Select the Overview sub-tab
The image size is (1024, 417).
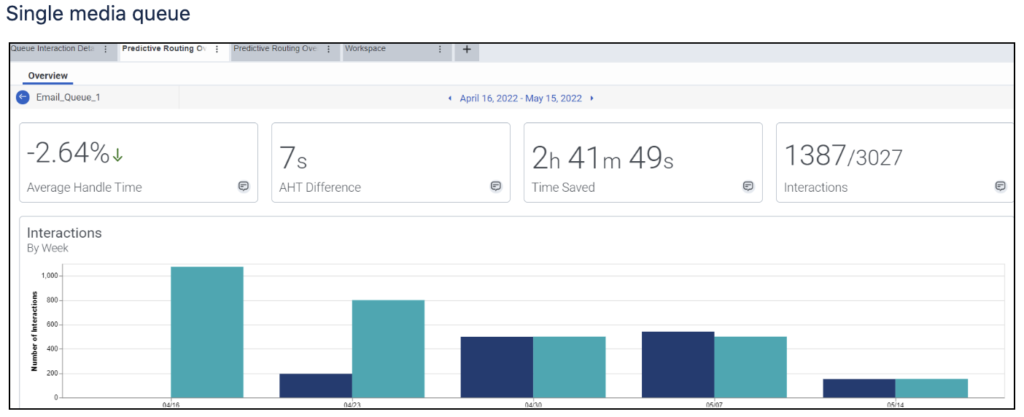tap(47, 76)
